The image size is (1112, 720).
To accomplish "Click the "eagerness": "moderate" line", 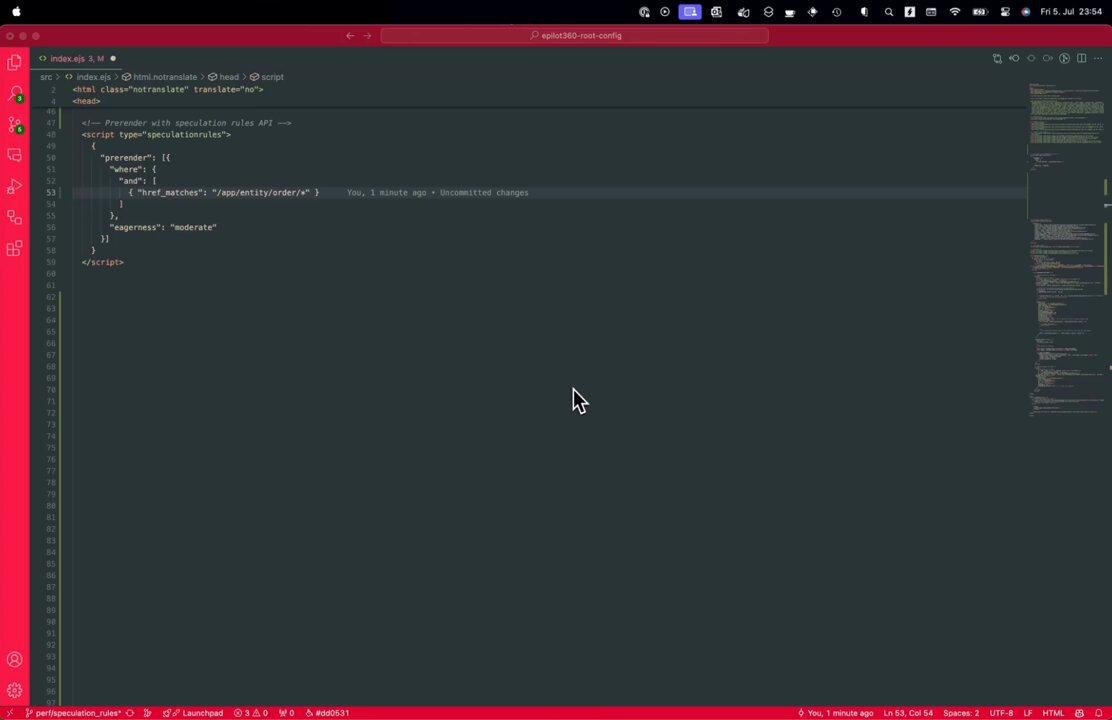I will pos(163,227).
